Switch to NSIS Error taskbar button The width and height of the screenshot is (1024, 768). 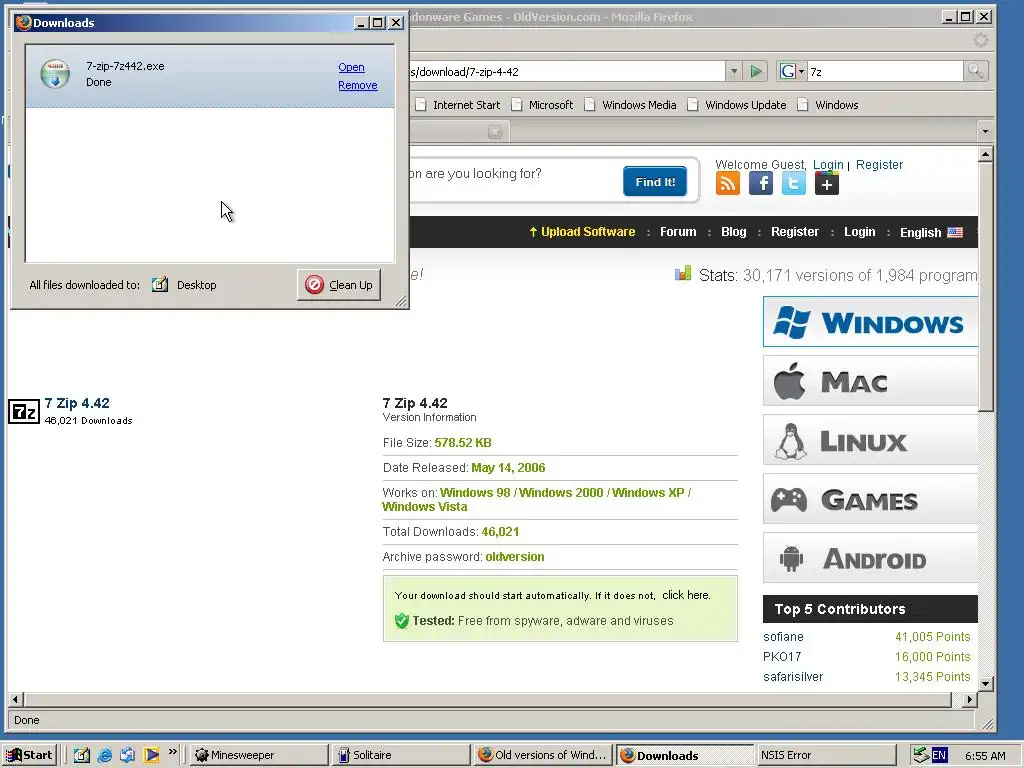pyautogui.click(x=826, y=755)
